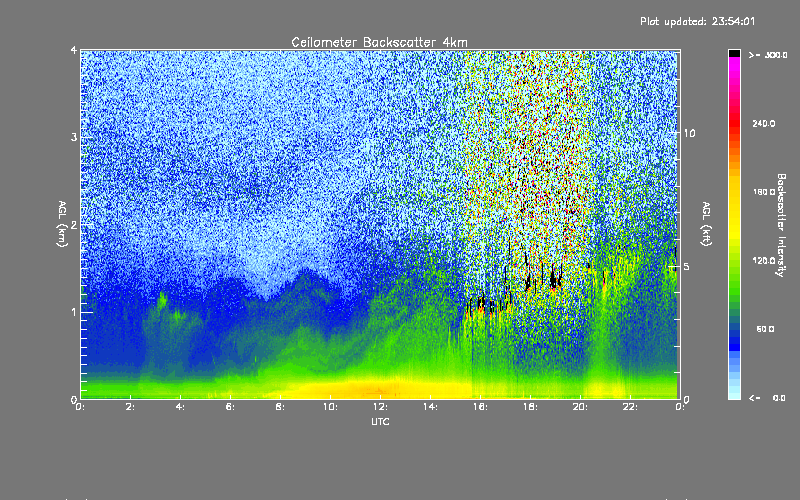The image size is (800, 500).
Task: Select the "14:" UTC tick label
Action: click(430, 407)
